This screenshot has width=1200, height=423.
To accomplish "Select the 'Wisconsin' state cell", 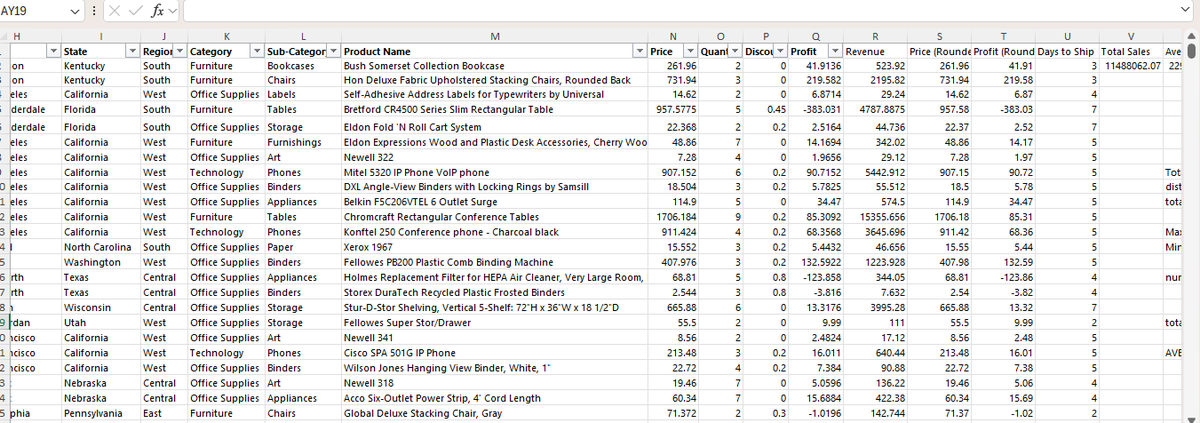I will pyautogui.click(x=100, y=307).
